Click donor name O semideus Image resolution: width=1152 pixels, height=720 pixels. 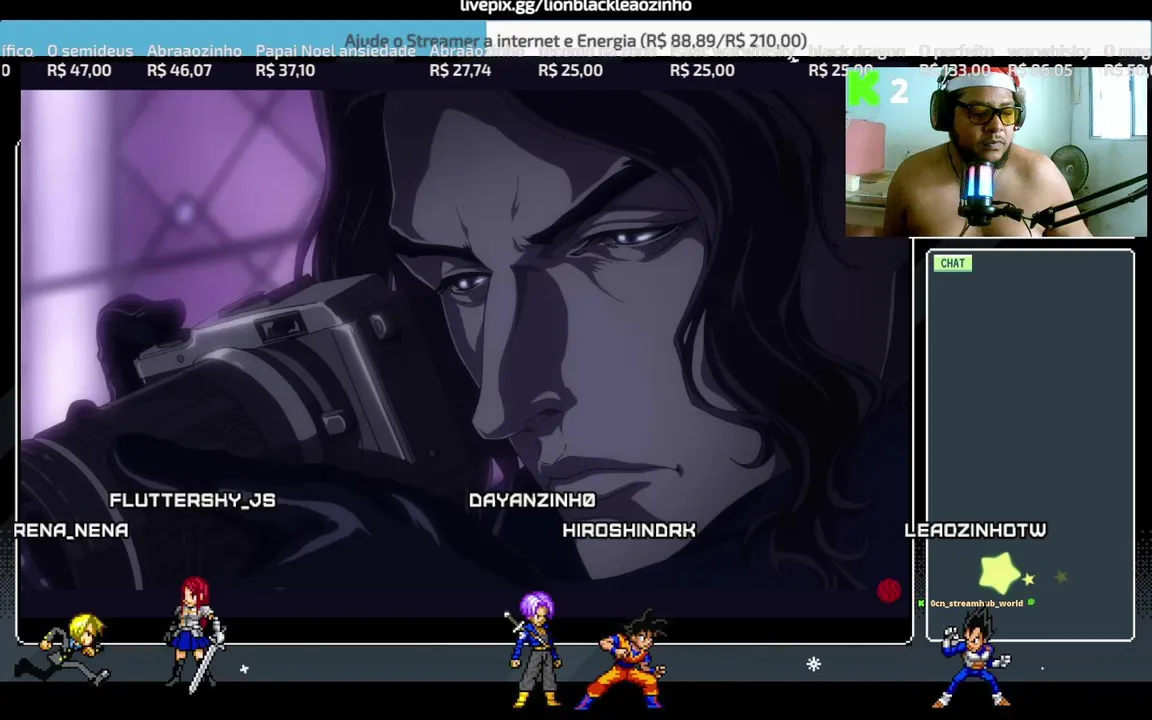coord(90,51)
